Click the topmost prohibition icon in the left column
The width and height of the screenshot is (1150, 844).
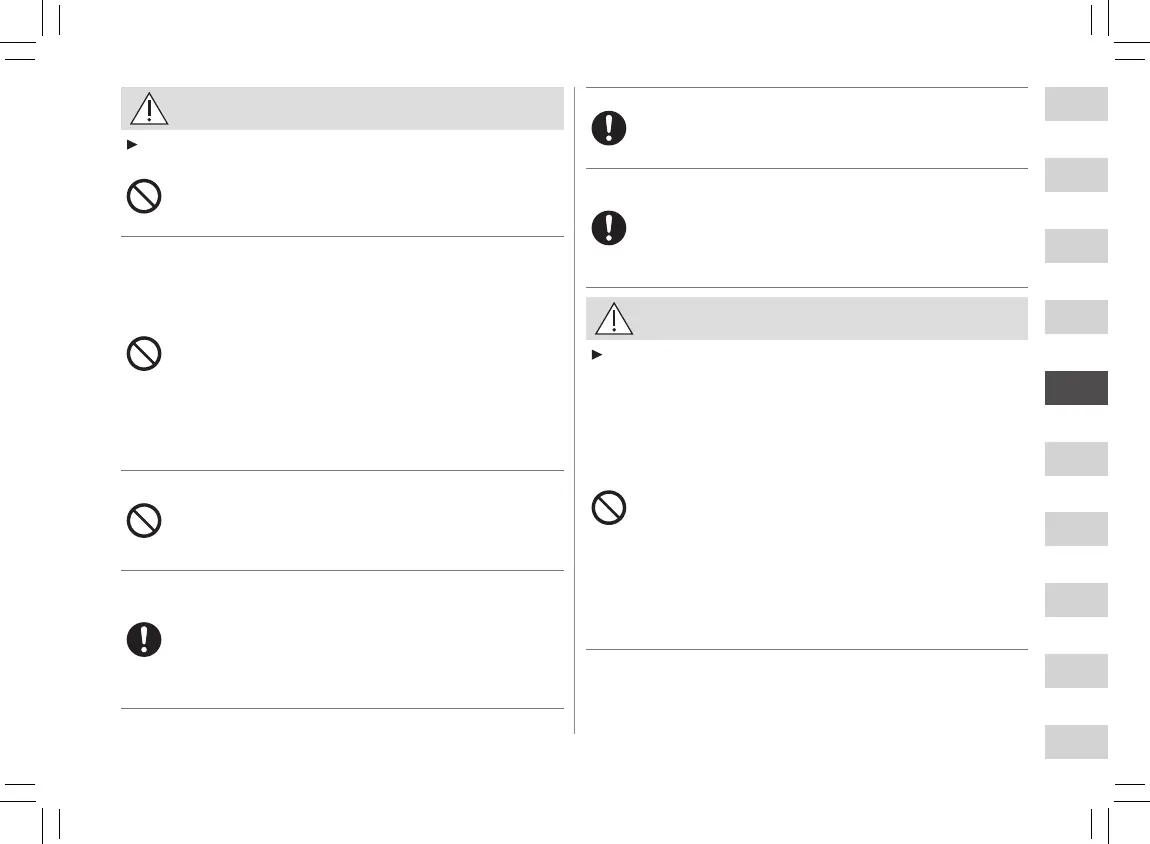click(x=145, y=196)
